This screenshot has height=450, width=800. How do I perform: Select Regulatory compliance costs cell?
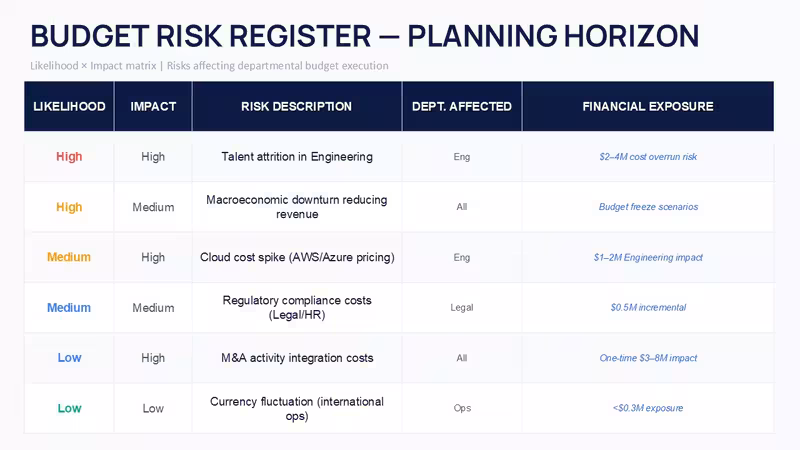[297, 308]
